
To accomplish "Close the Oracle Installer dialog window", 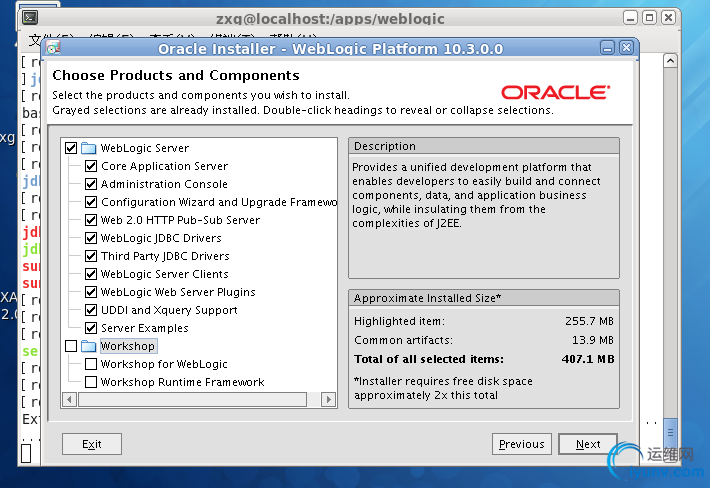I will 626,47.
